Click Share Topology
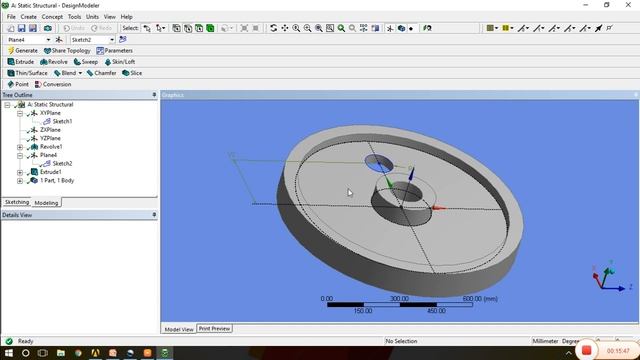 click(67, 51)
